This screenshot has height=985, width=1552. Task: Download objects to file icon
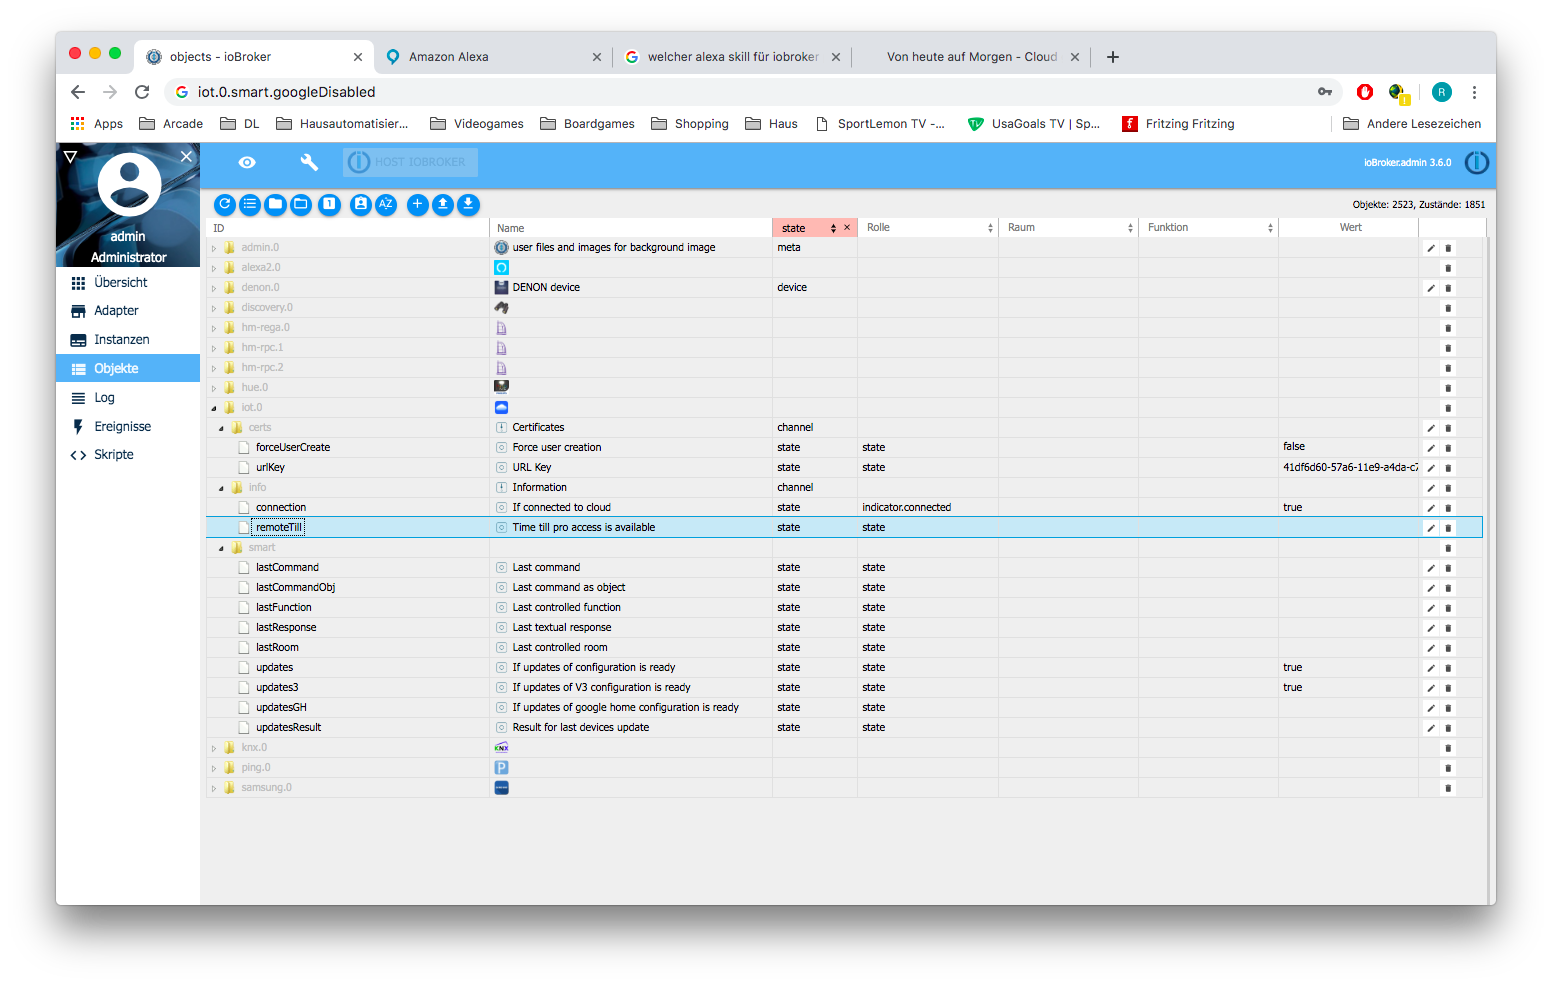(x=468, y=204)
